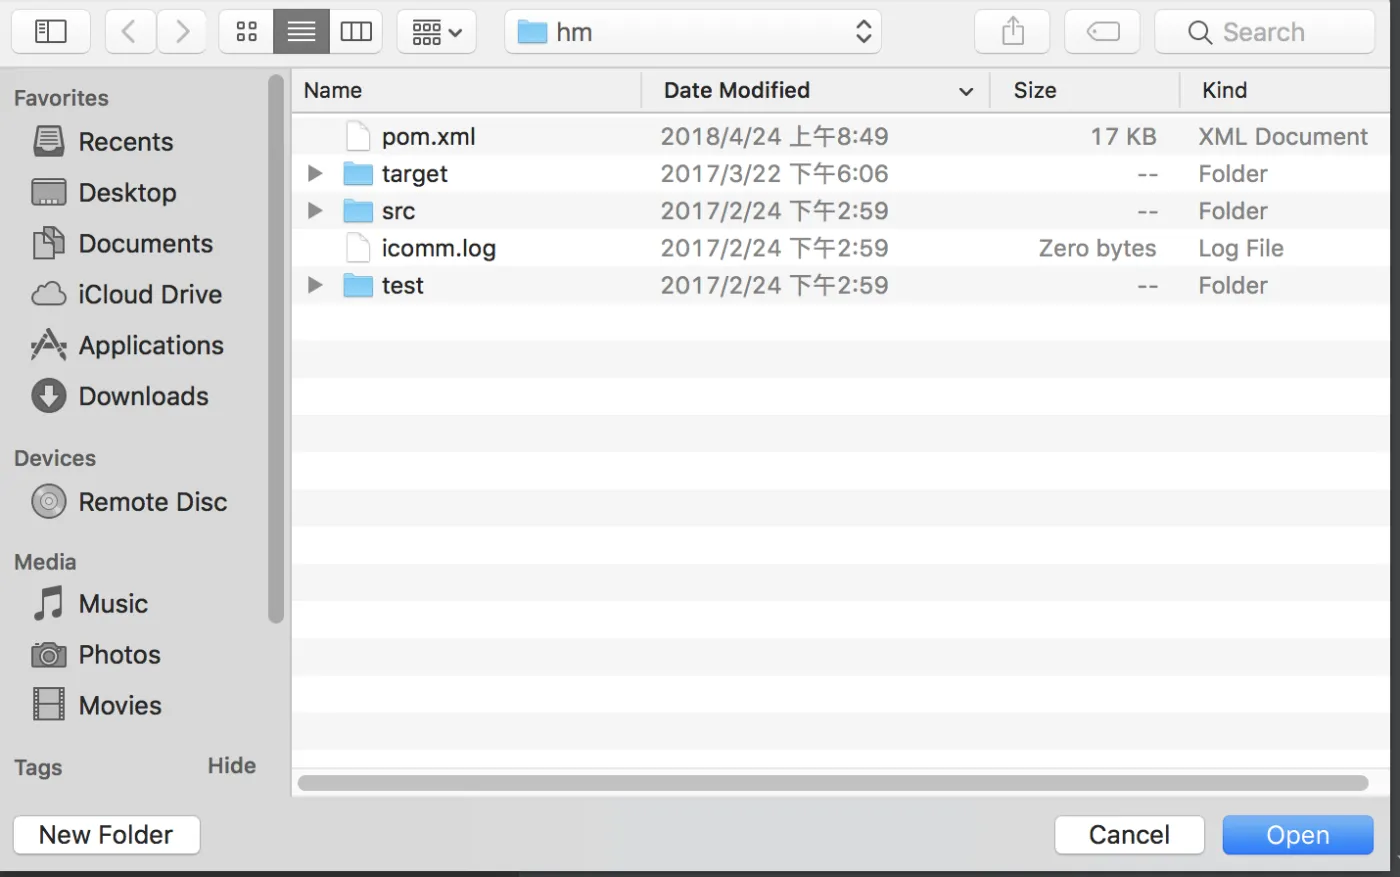The width and height of the screenshot is (1400, 877).
Task: Click the XML Document kind cell
Action: (x=1283, y=136)
